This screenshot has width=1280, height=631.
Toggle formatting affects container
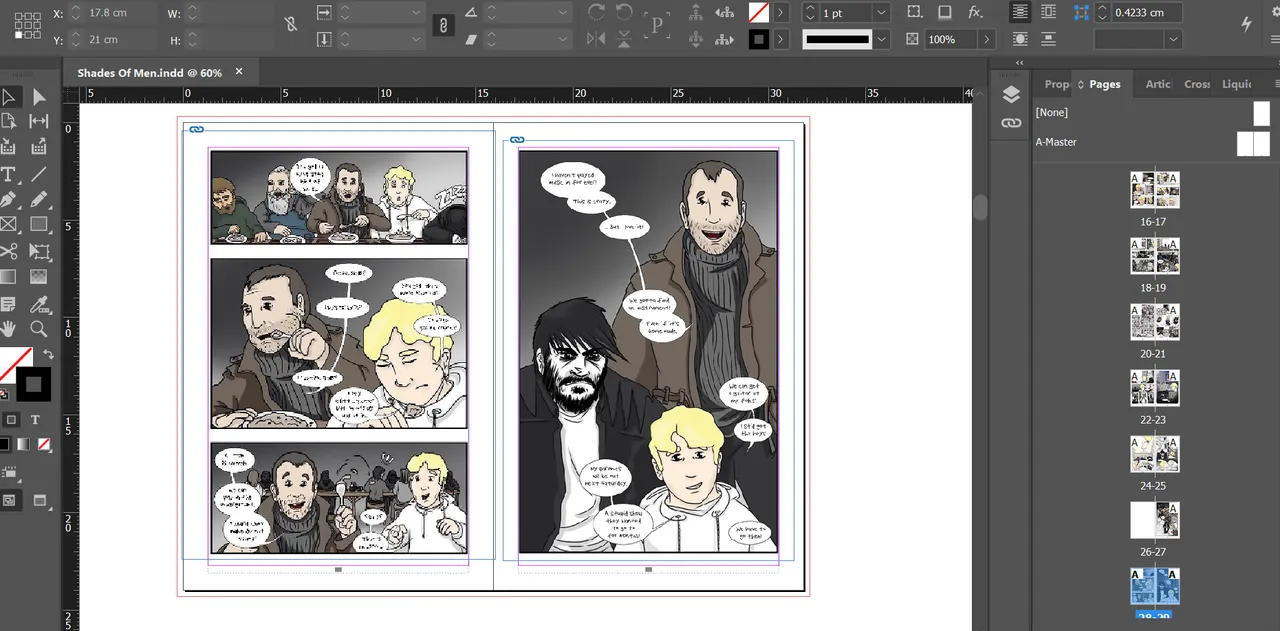click(11, 420)
